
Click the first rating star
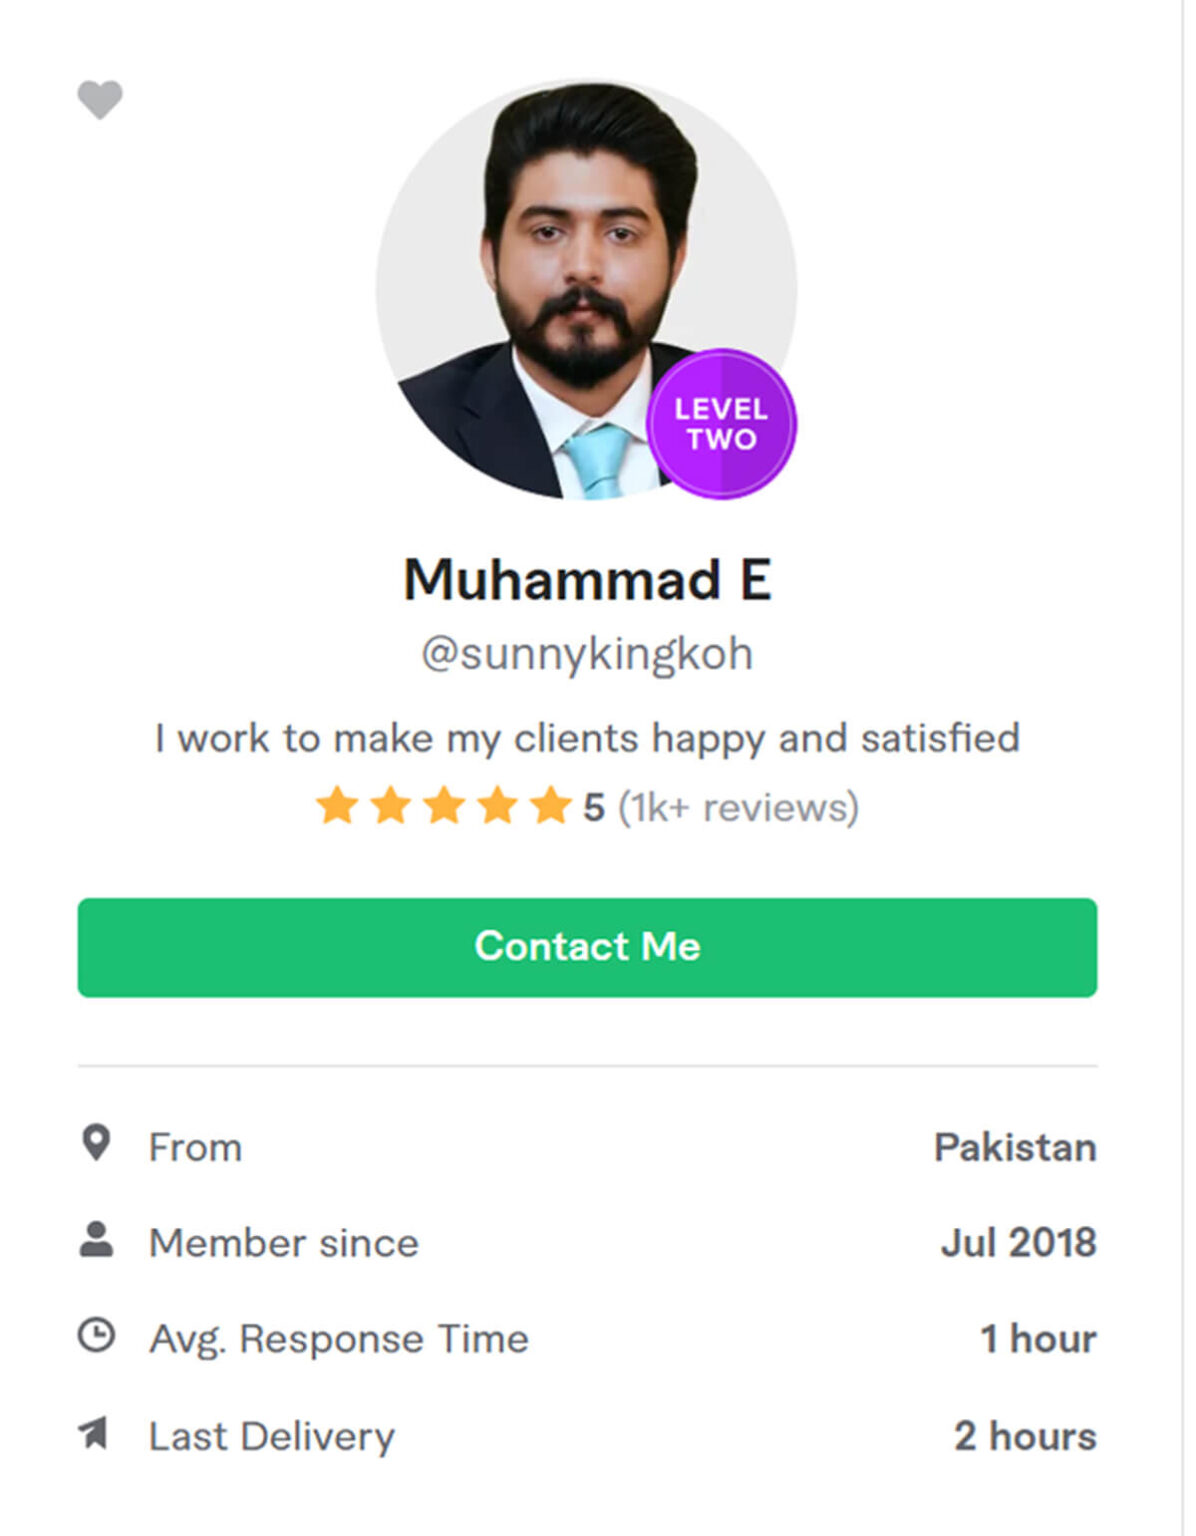pyautogui.click(x=337, y=806)
